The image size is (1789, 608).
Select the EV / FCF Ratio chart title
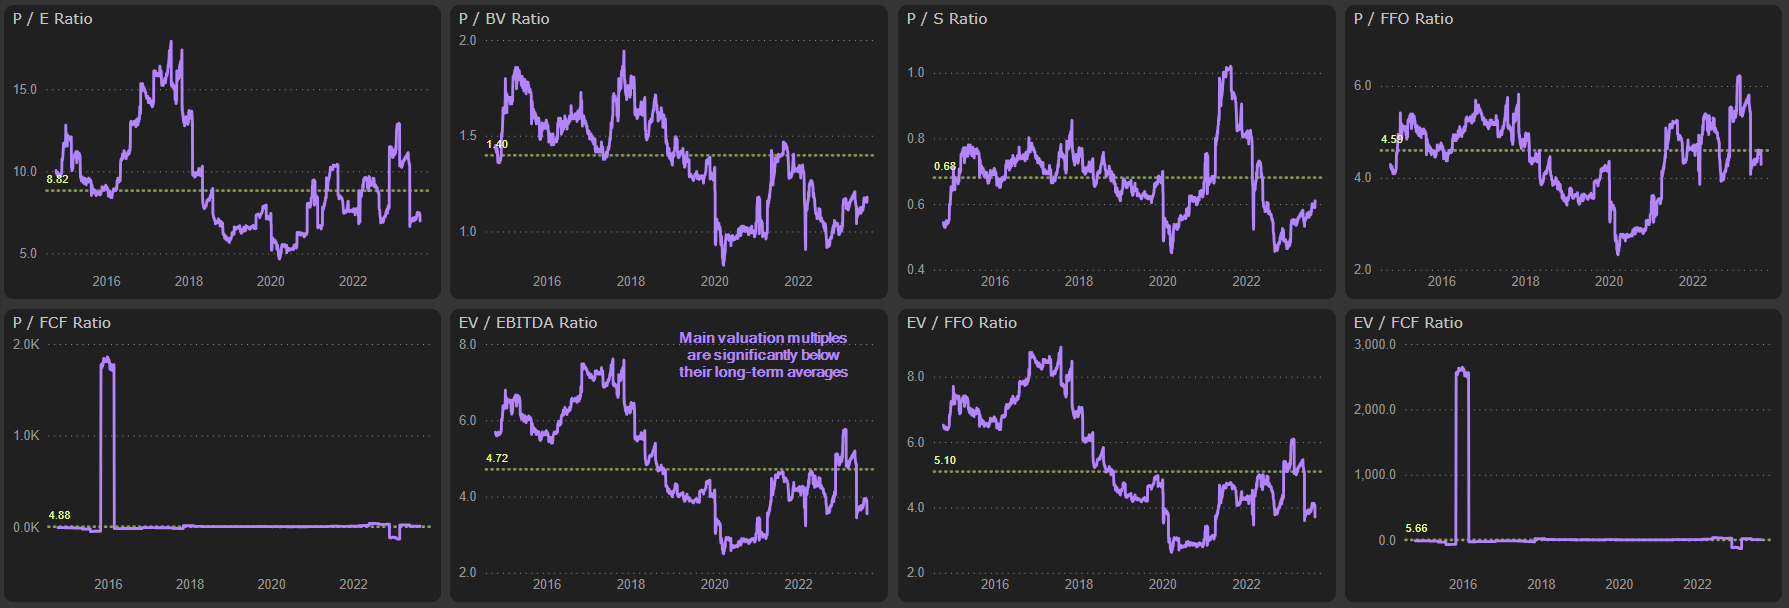pos(1408,323)
